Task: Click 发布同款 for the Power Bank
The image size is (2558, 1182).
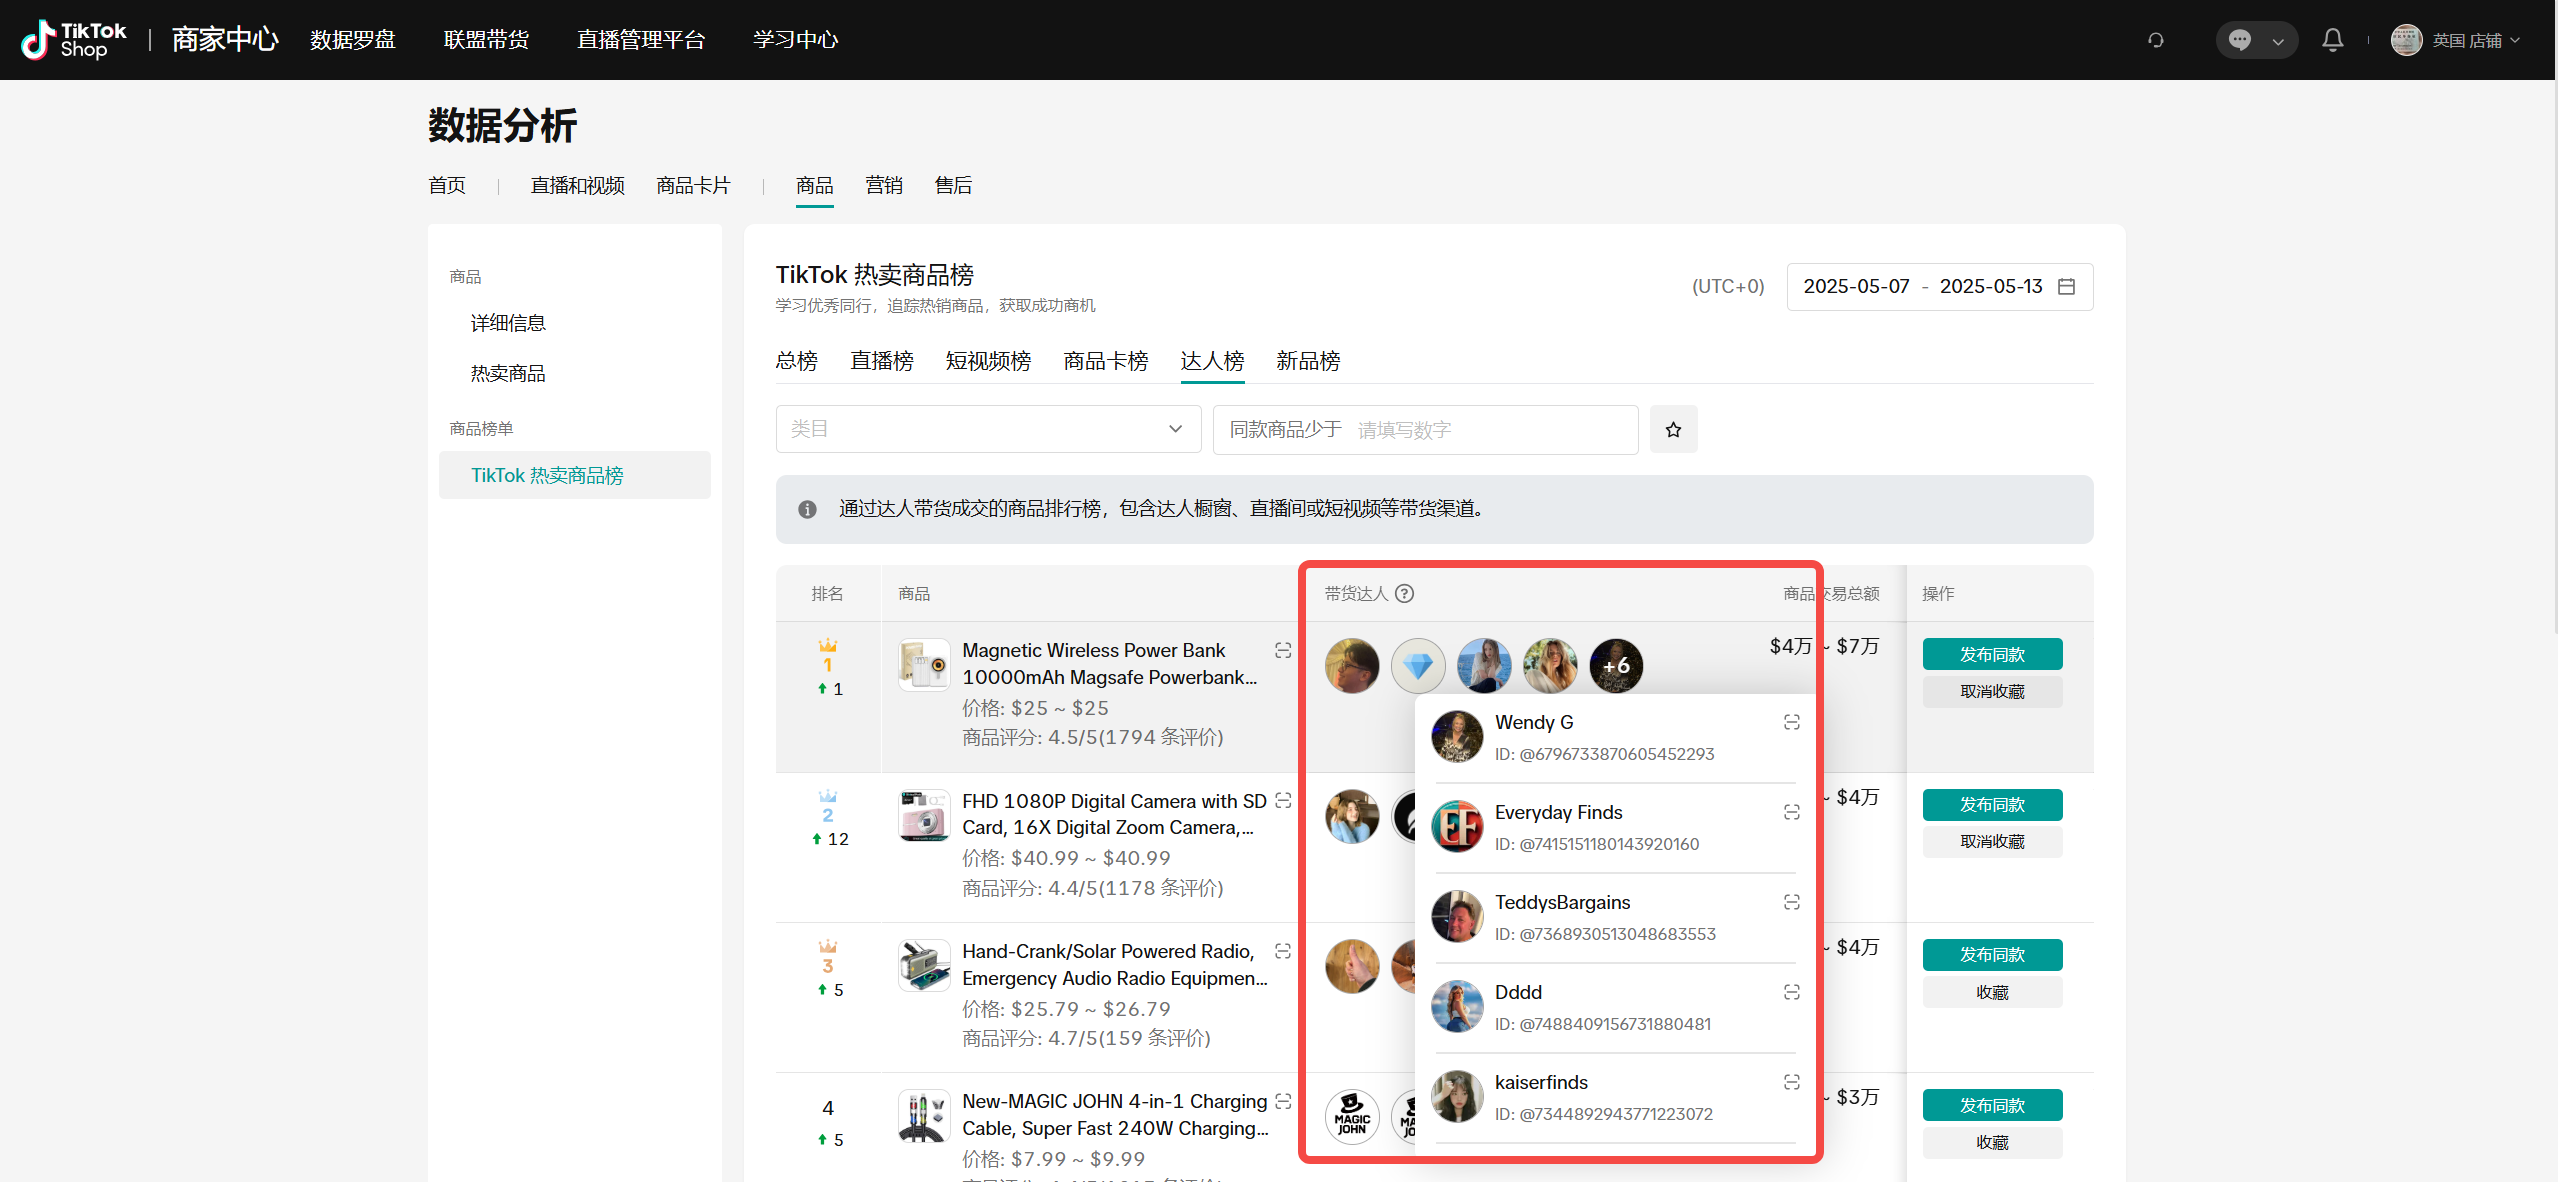Action: pos(1991,655)
